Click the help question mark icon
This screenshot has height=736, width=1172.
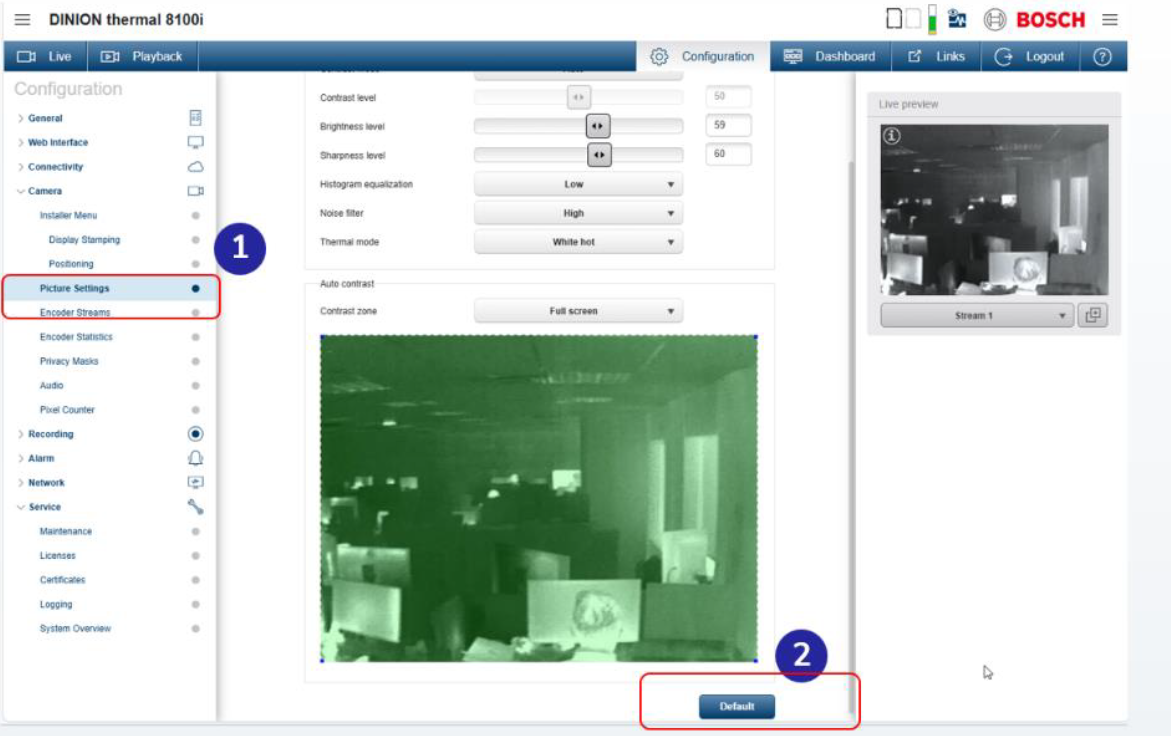(1103, 57)
